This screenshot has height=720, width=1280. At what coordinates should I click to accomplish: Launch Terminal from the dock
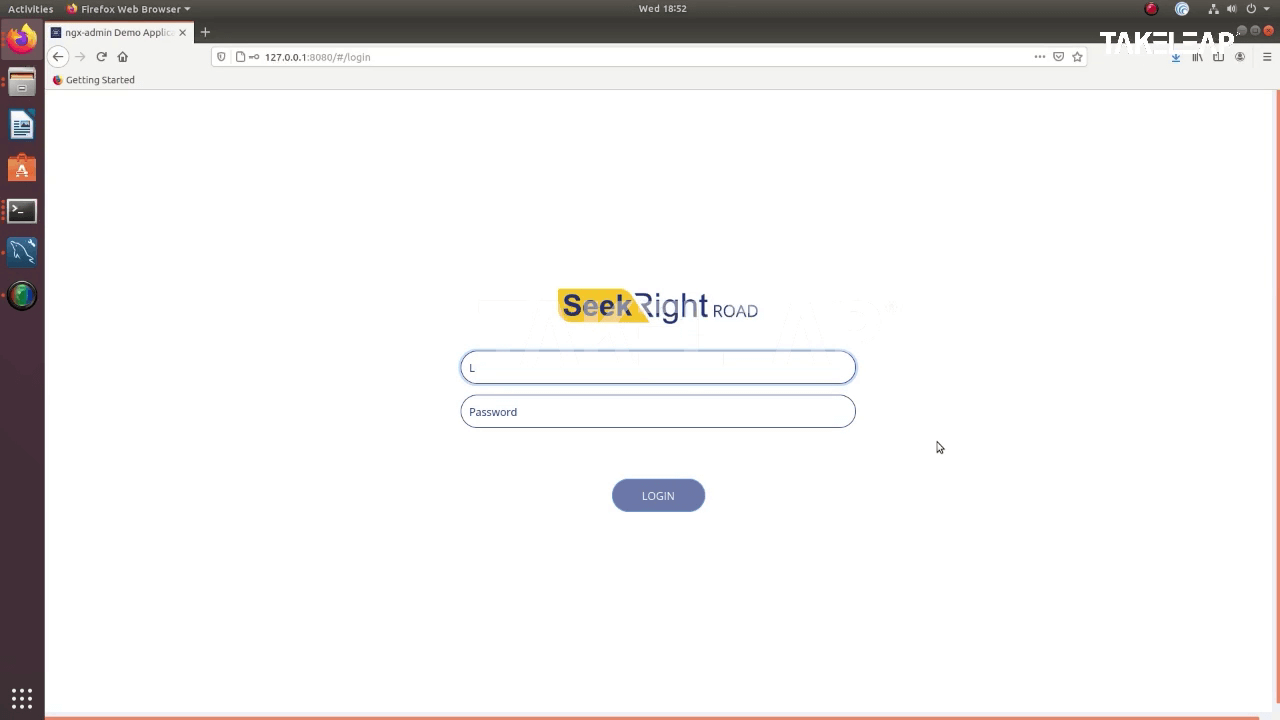[x=22, y=211]
